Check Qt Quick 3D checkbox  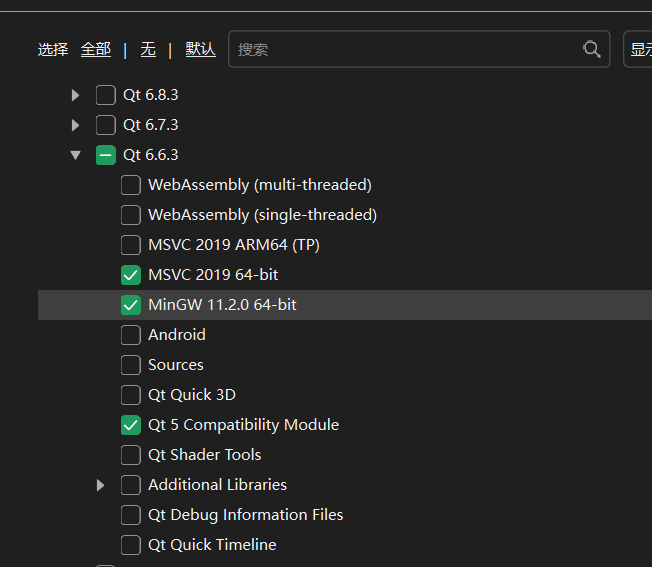tap(131, 395)
